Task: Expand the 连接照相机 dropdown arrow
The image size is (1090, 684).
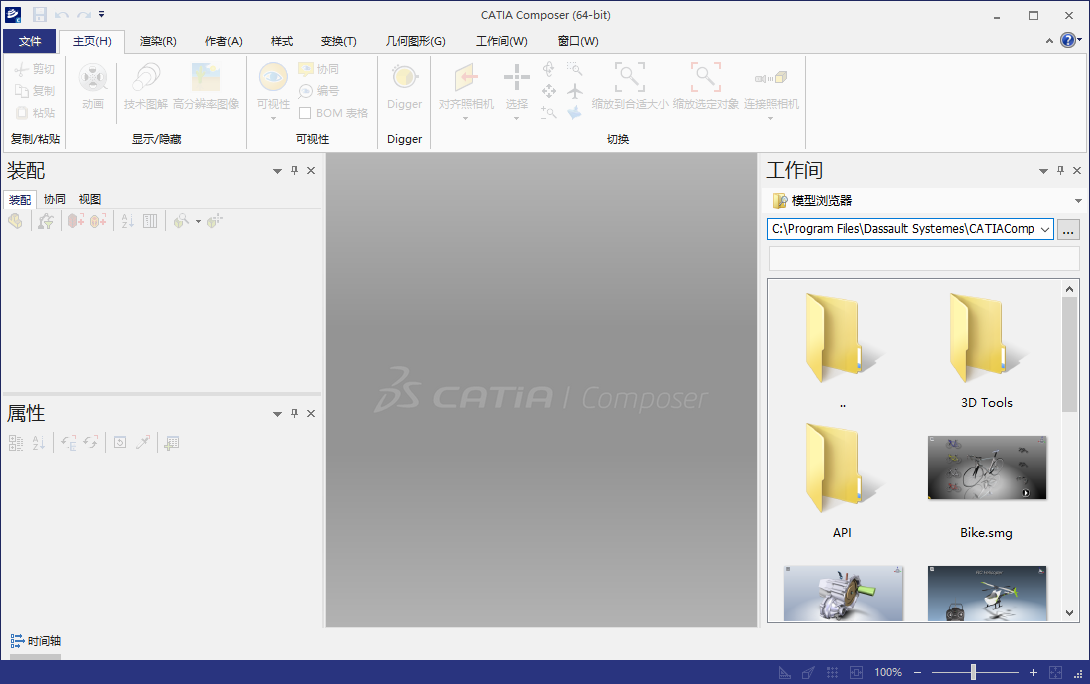Action: coord(770,118)
